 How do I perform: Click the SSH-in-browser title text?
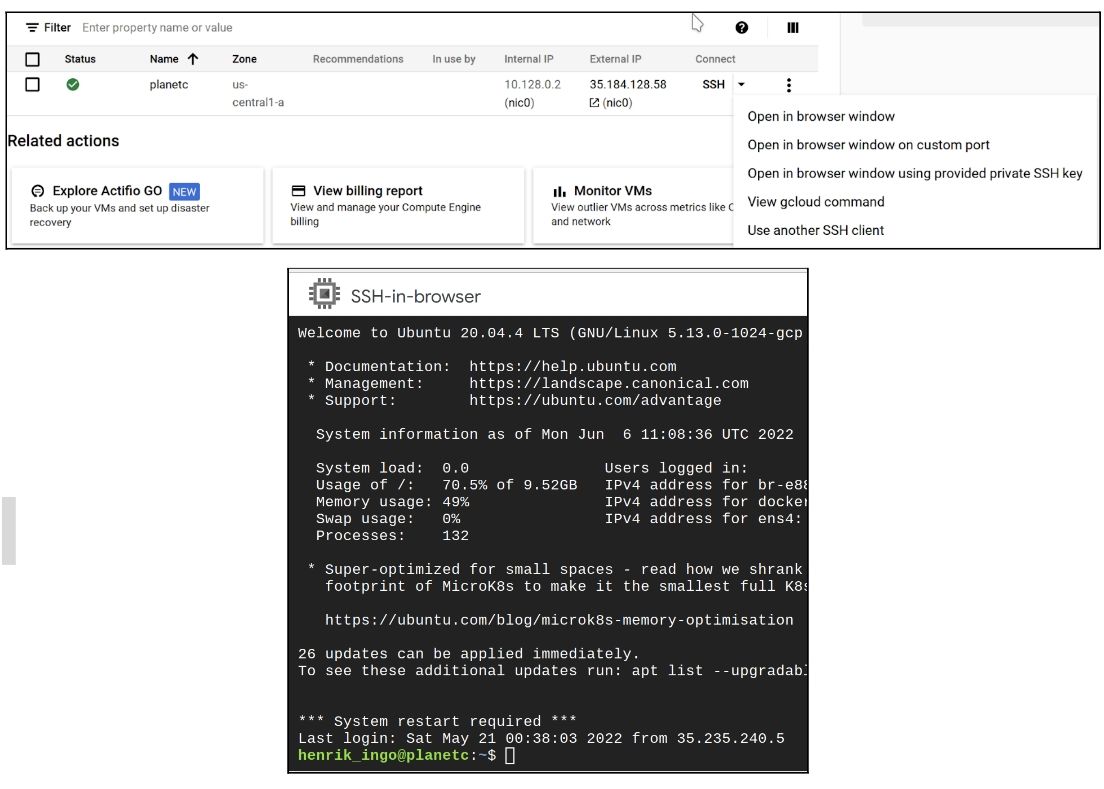[415, 296]
